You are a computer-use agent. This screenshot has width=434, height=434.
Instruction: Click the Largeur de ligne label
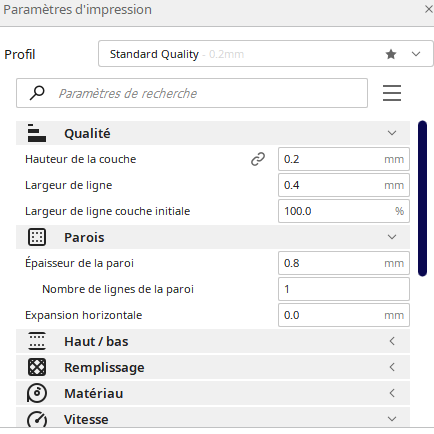click(x=68, y=185)
